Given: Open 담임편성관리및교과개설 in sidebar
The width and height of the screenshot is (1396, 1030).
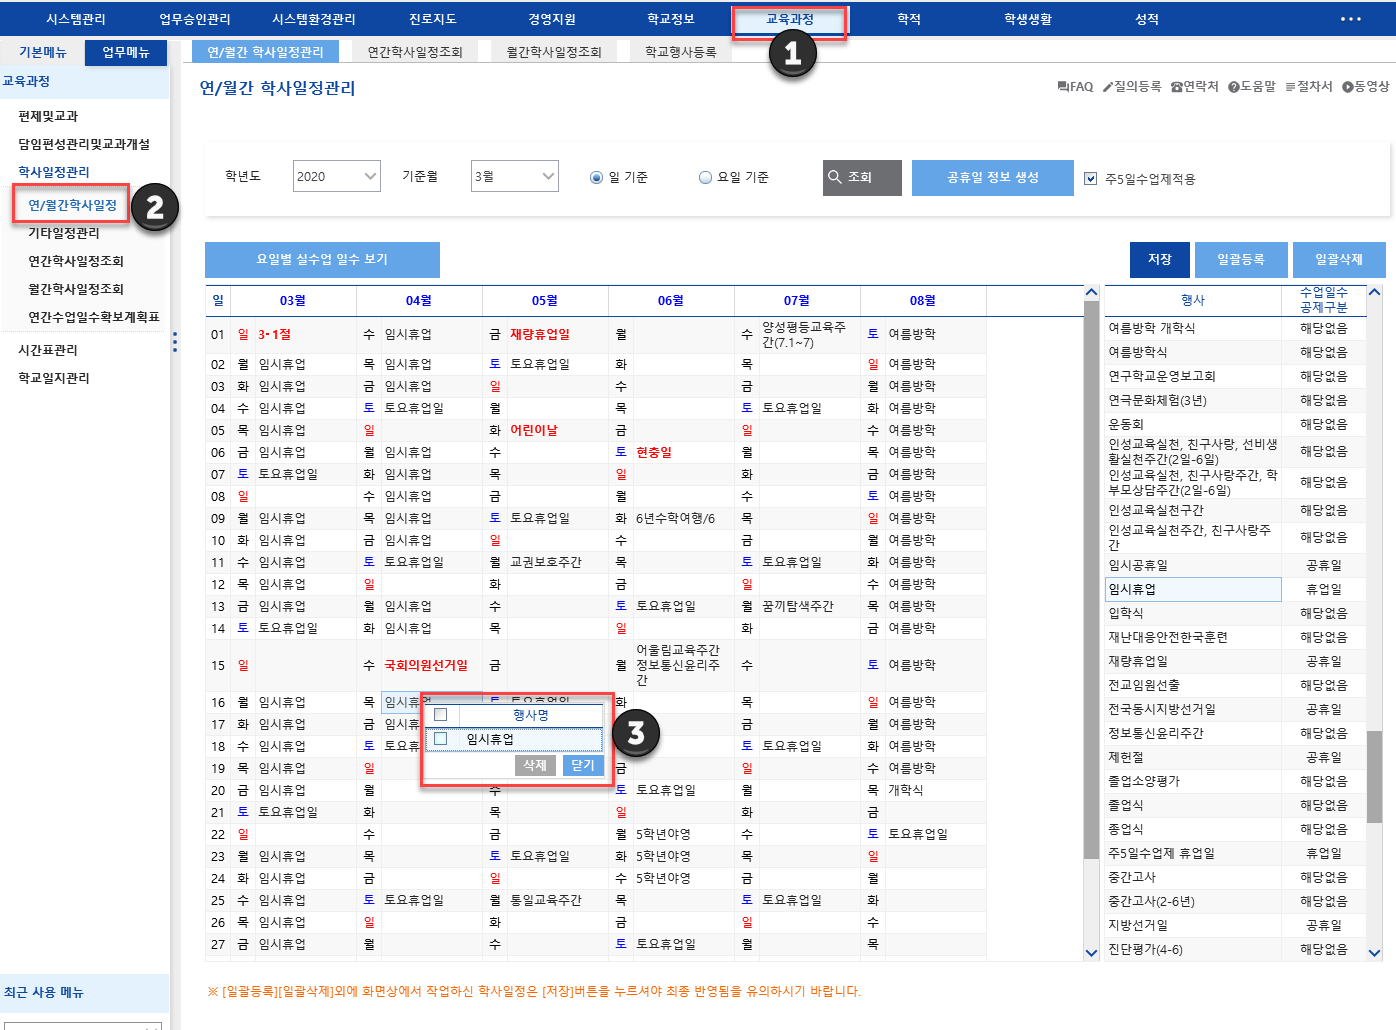Looking at the screenshot, I should pos(84,144).
